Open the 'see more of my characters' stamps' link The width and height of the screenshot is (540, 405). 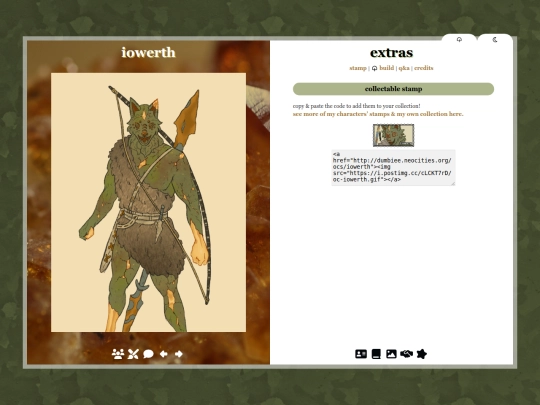[x=378, y=114]
